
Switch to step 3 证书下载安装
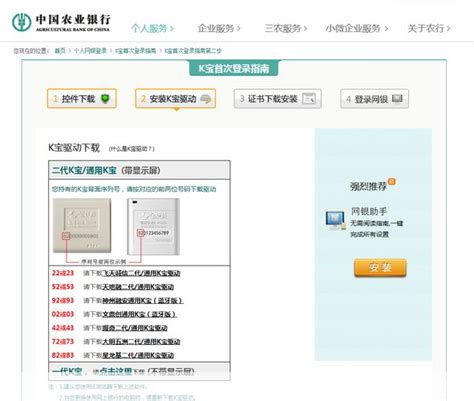pyautogui.click(x=278, y=99)
